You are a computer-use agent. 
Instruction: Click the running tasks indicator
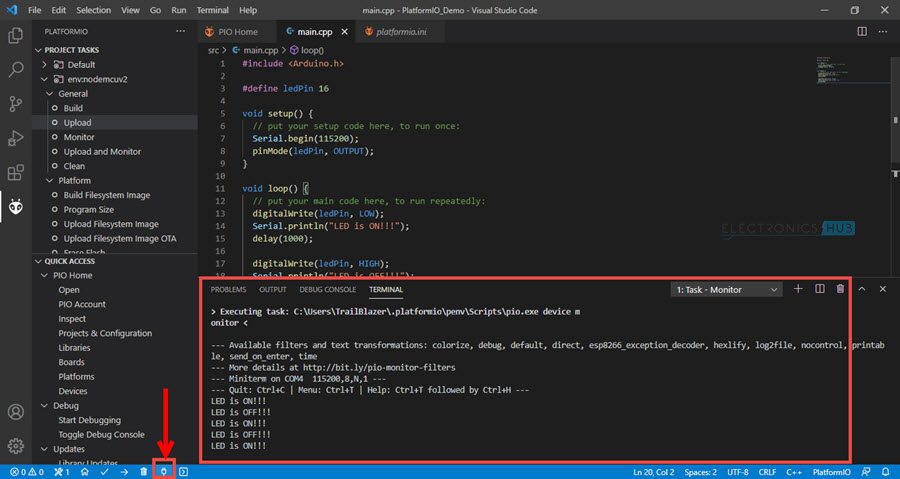pos(61,472)
